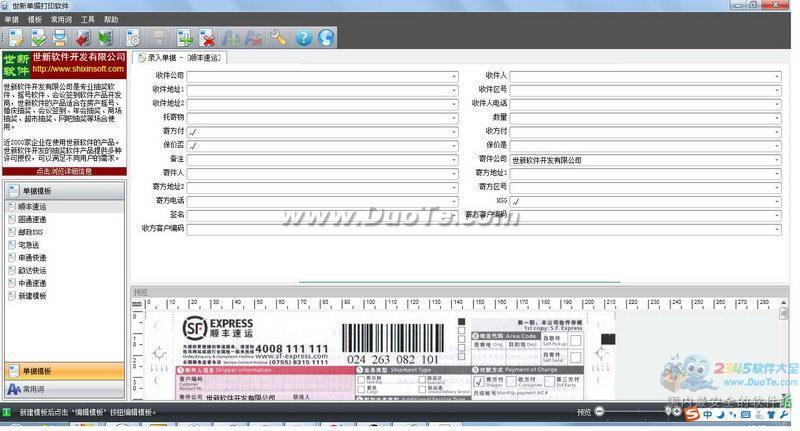Expand the 收方客户编码 dropdown arrow
The image size is (800, 431).
(x=777, y=230)
